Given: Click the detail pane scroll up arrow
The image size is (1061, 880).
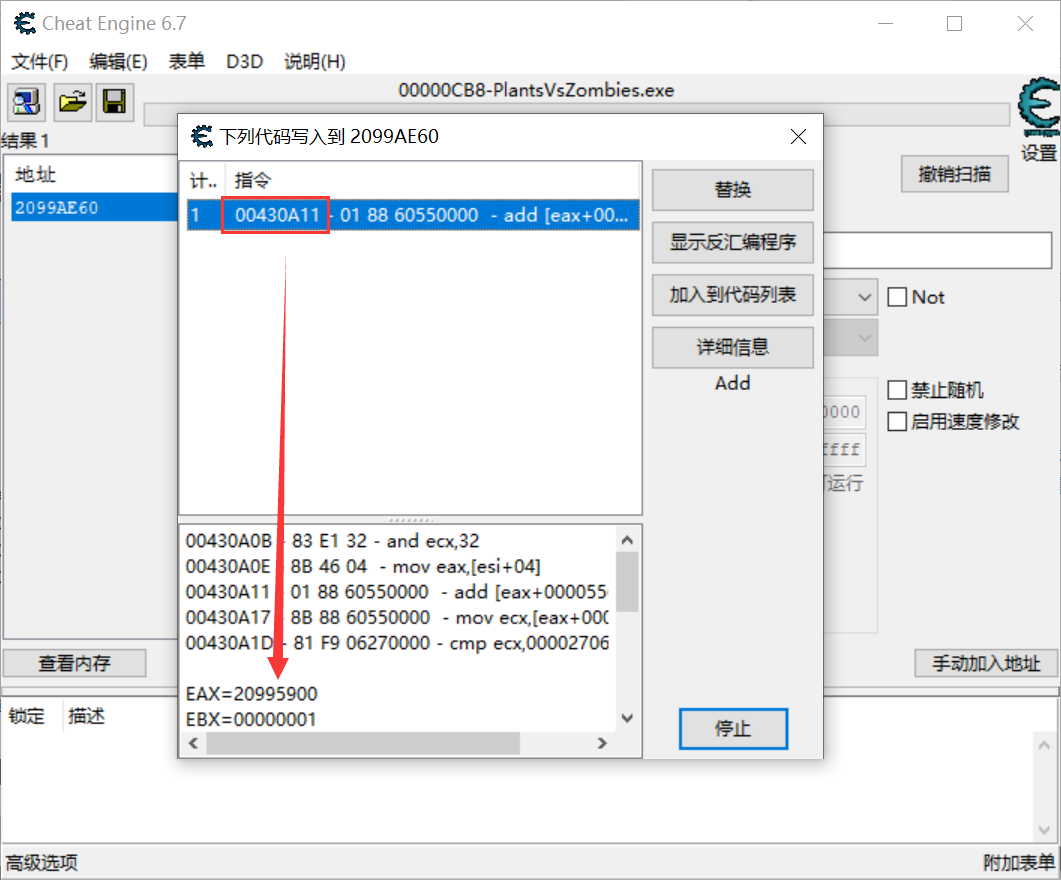Looking at the screenshot, I should click(x=627, y=540).
